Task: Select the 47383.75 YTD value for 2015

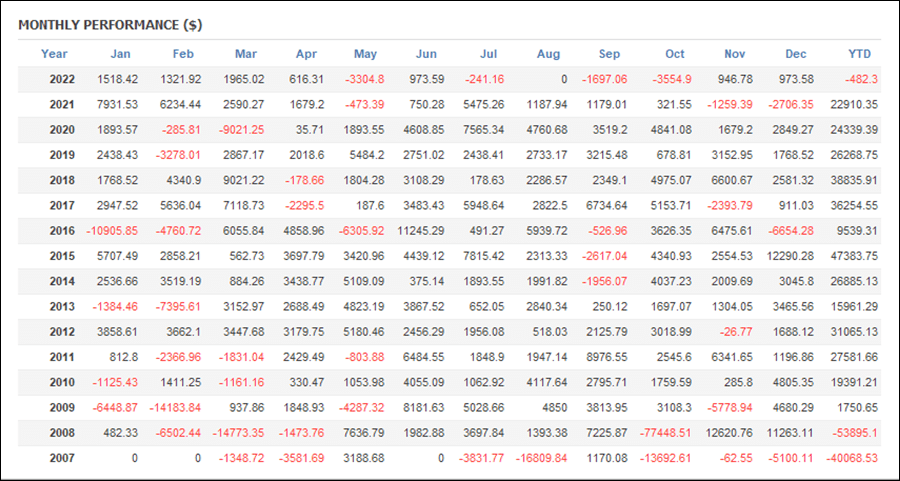Action: [x=854, y=256]
